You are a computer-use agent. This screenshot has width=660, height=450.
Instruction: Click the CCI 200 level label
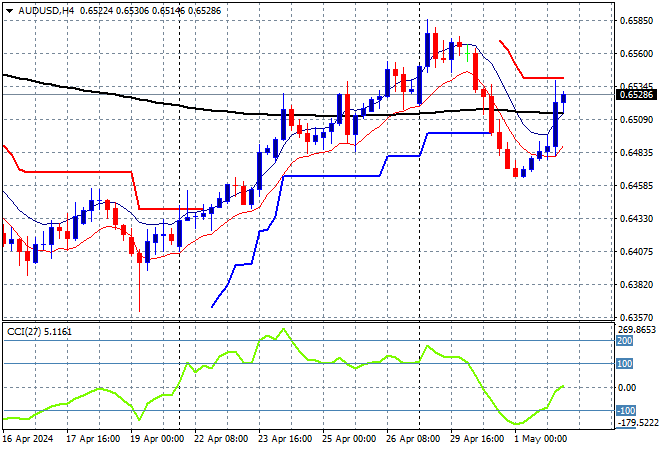tap(625, 341)
